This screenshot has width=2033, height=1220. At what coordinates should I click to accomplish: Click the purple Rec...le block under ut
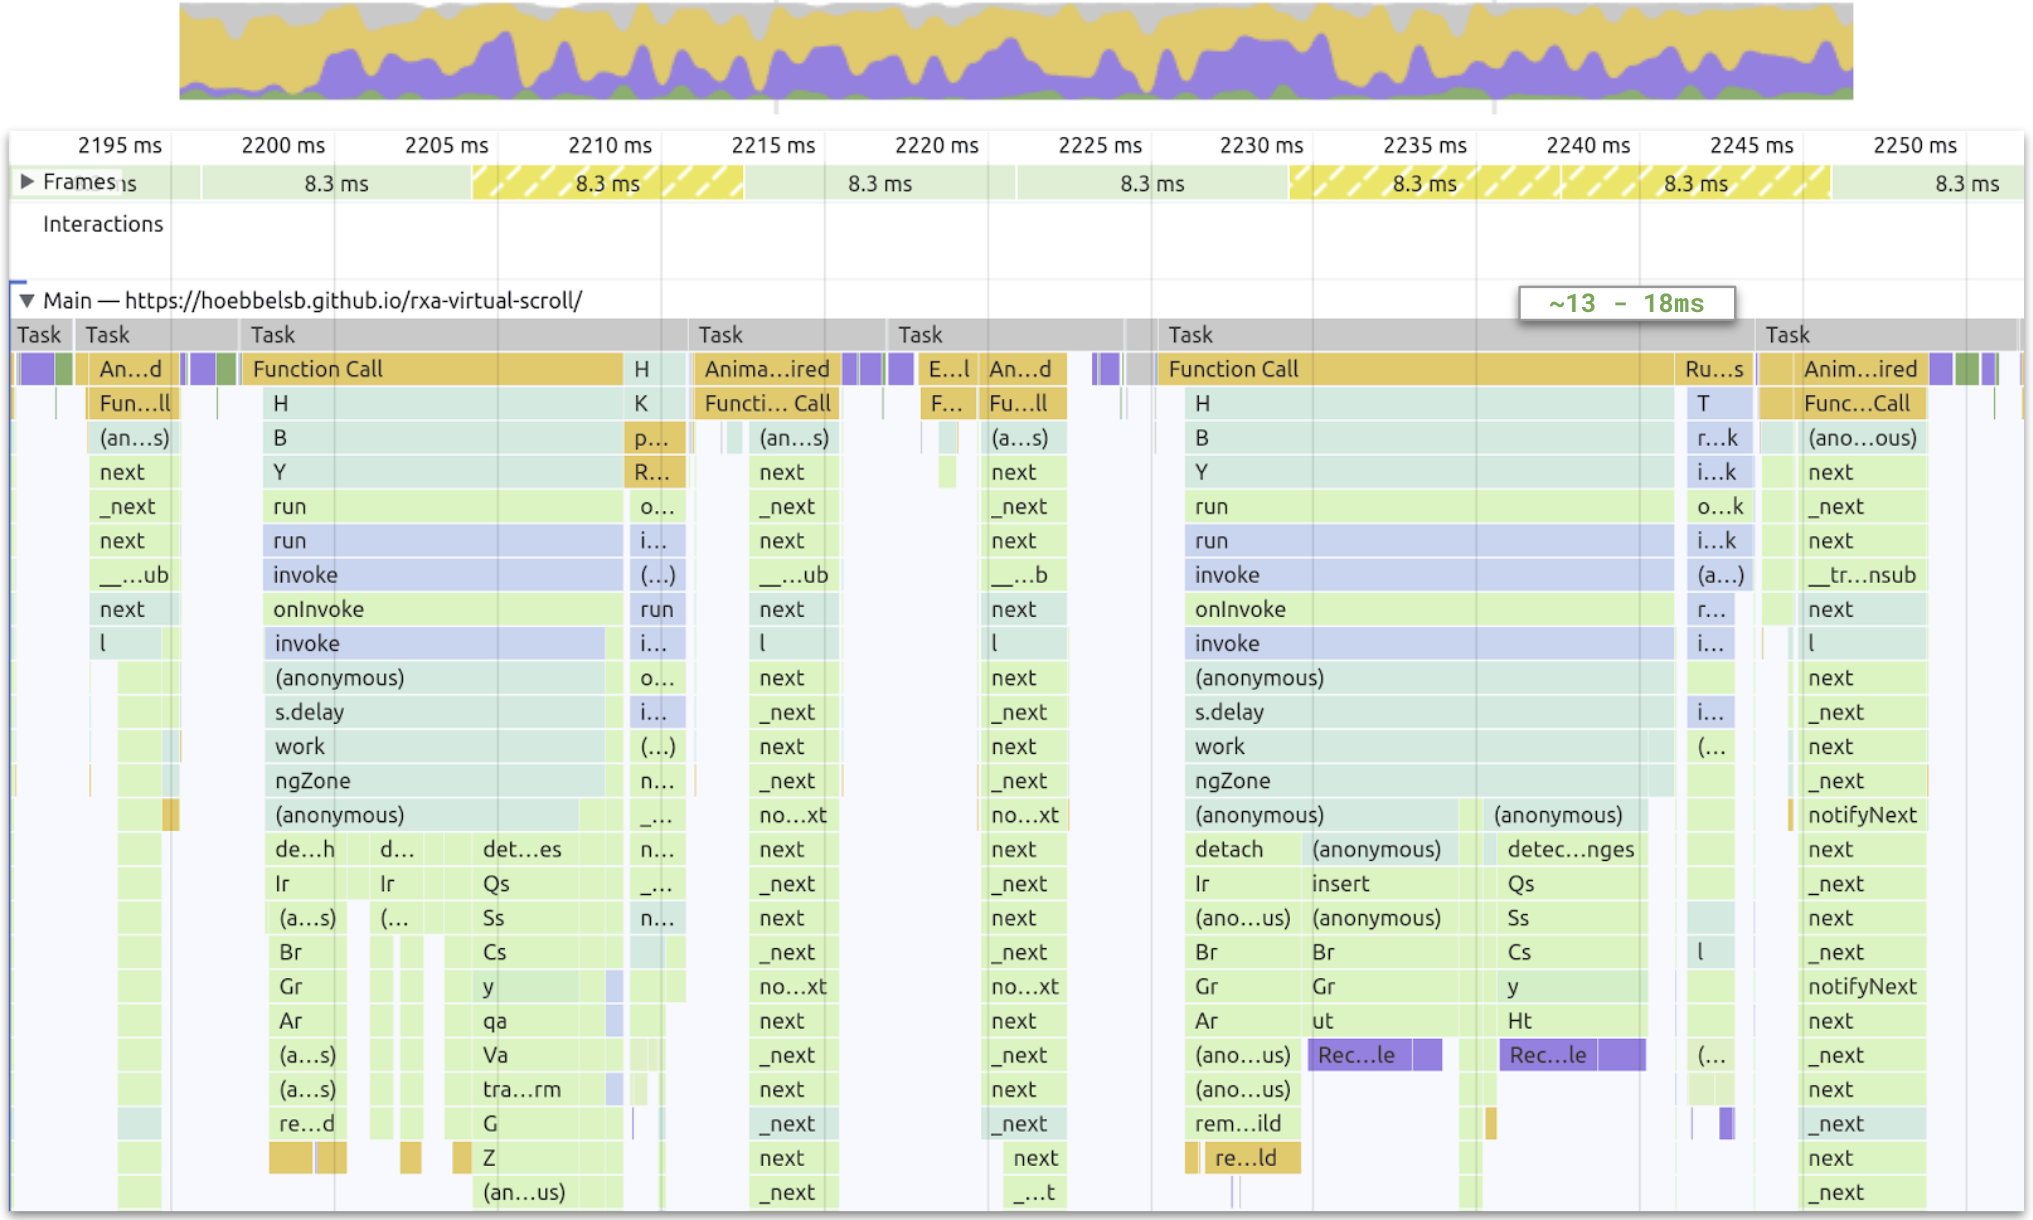click(1358, 1055)
